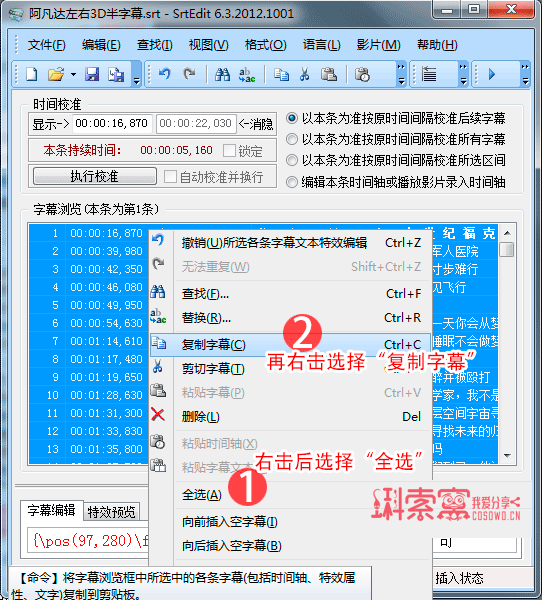Open the dropdown arrow beside Open folder icon
542x600 pixels.
click(x=73, y=75)
